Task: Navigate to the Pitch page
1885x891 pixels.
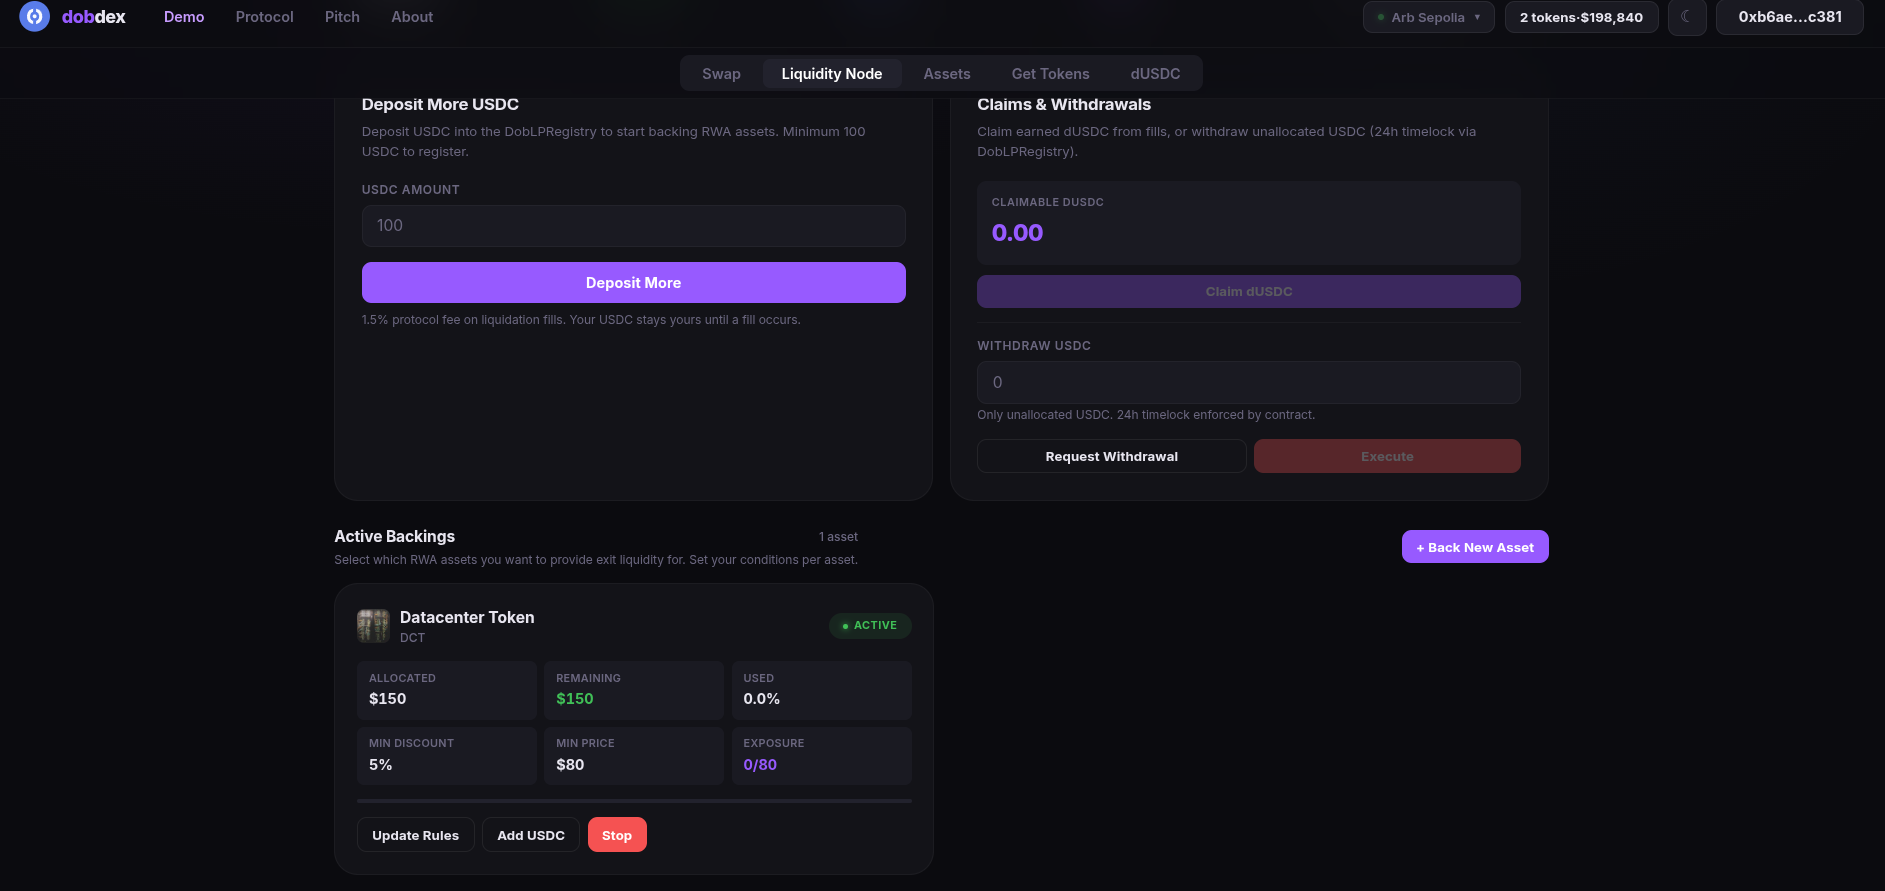Action: (x=342, y=17)
